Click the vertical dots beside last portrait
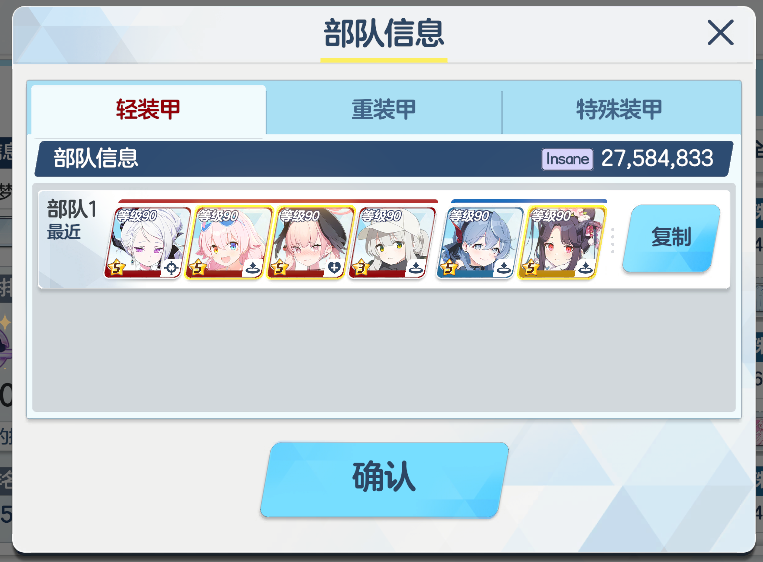 coord(612,240)
